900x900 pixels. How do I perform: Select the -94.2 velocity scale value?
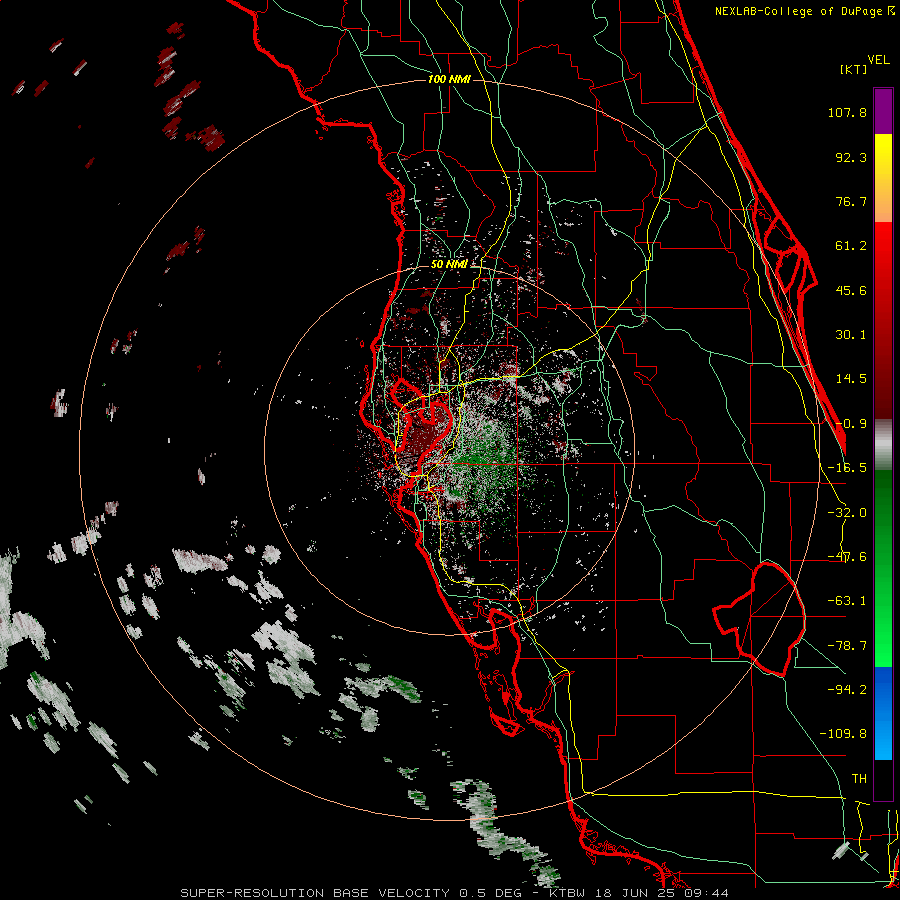[x=847, y=689]
